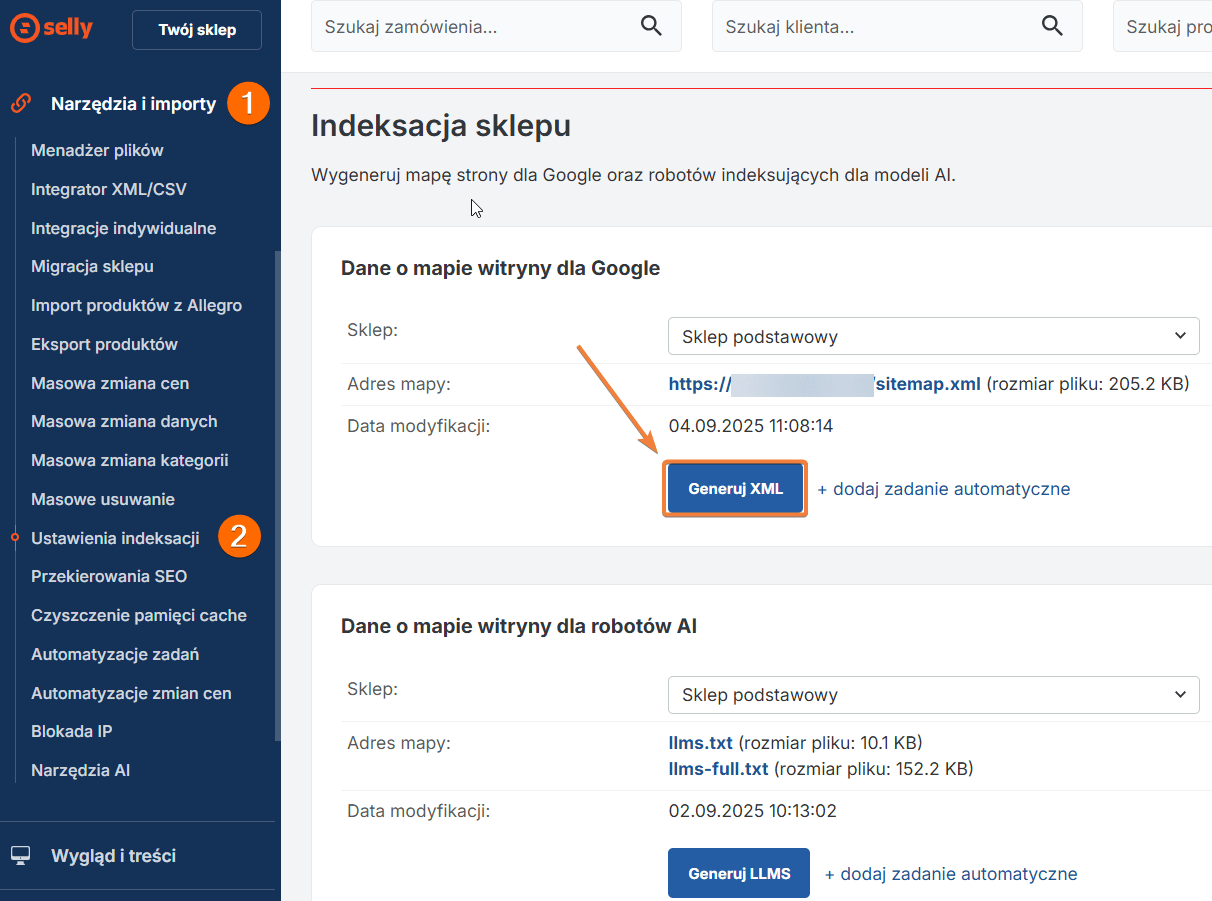Open the Twój sklep button
The image size is (1212, 901).
tap(197, 30)
